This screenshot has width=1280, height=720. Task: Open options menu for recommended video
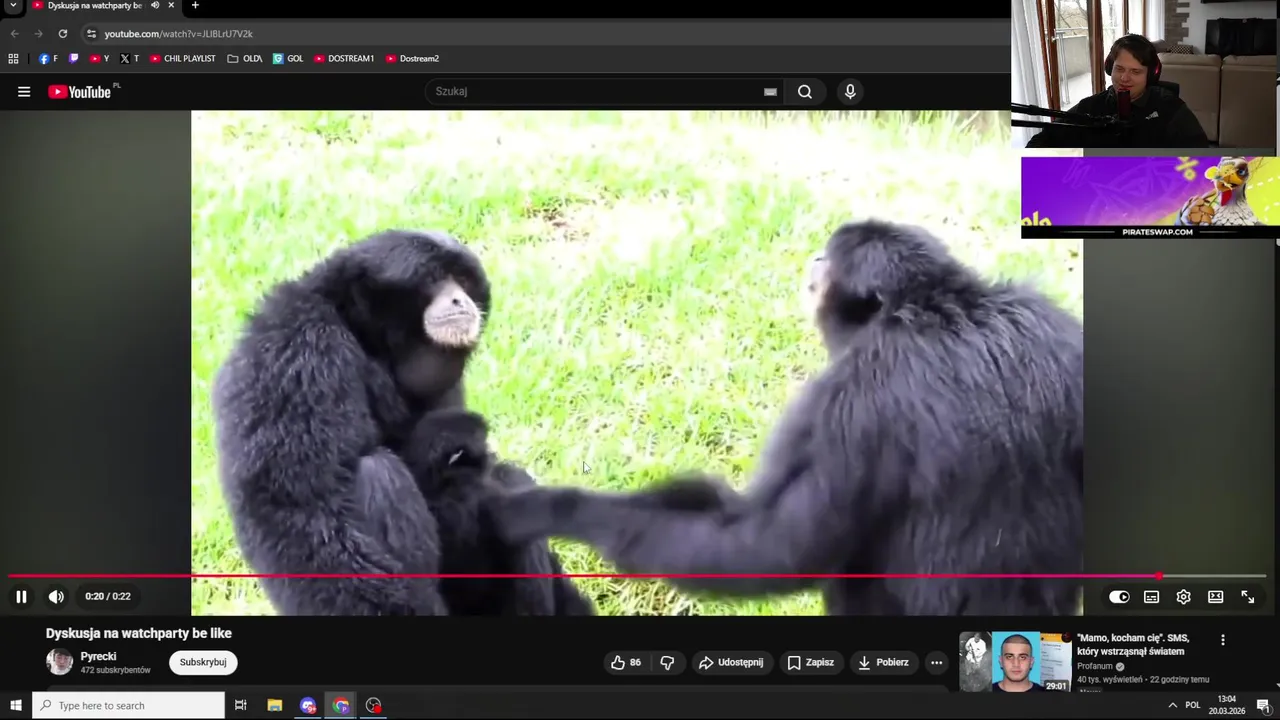[x=1222, y=640]
